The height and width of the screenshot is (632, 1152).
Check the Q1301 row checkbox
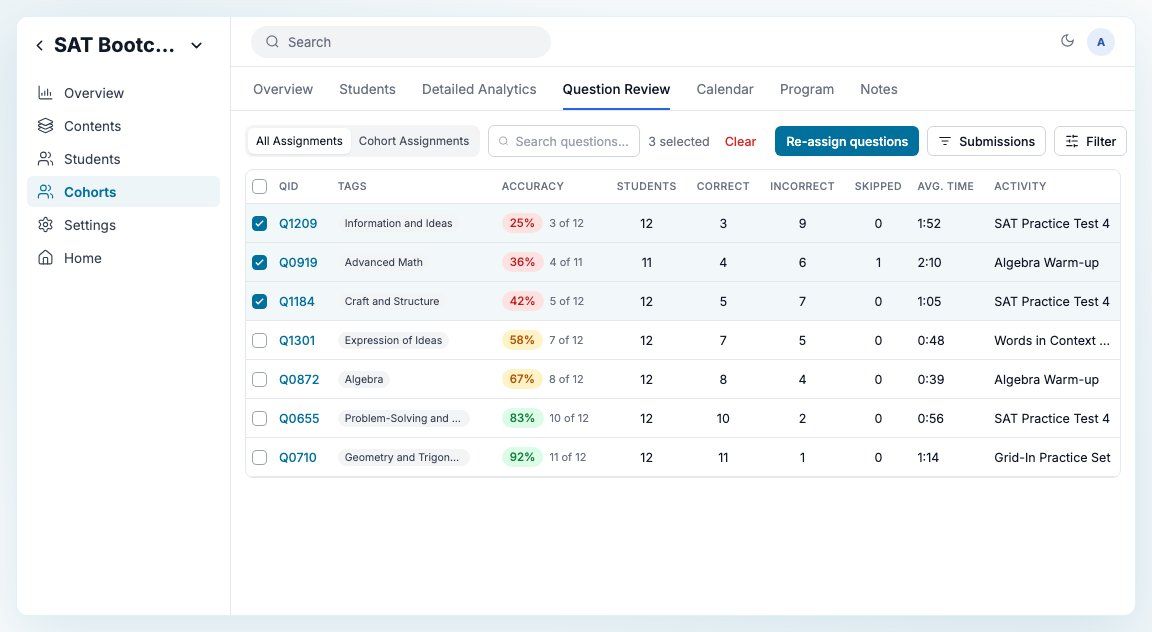(x=259, y=340)
